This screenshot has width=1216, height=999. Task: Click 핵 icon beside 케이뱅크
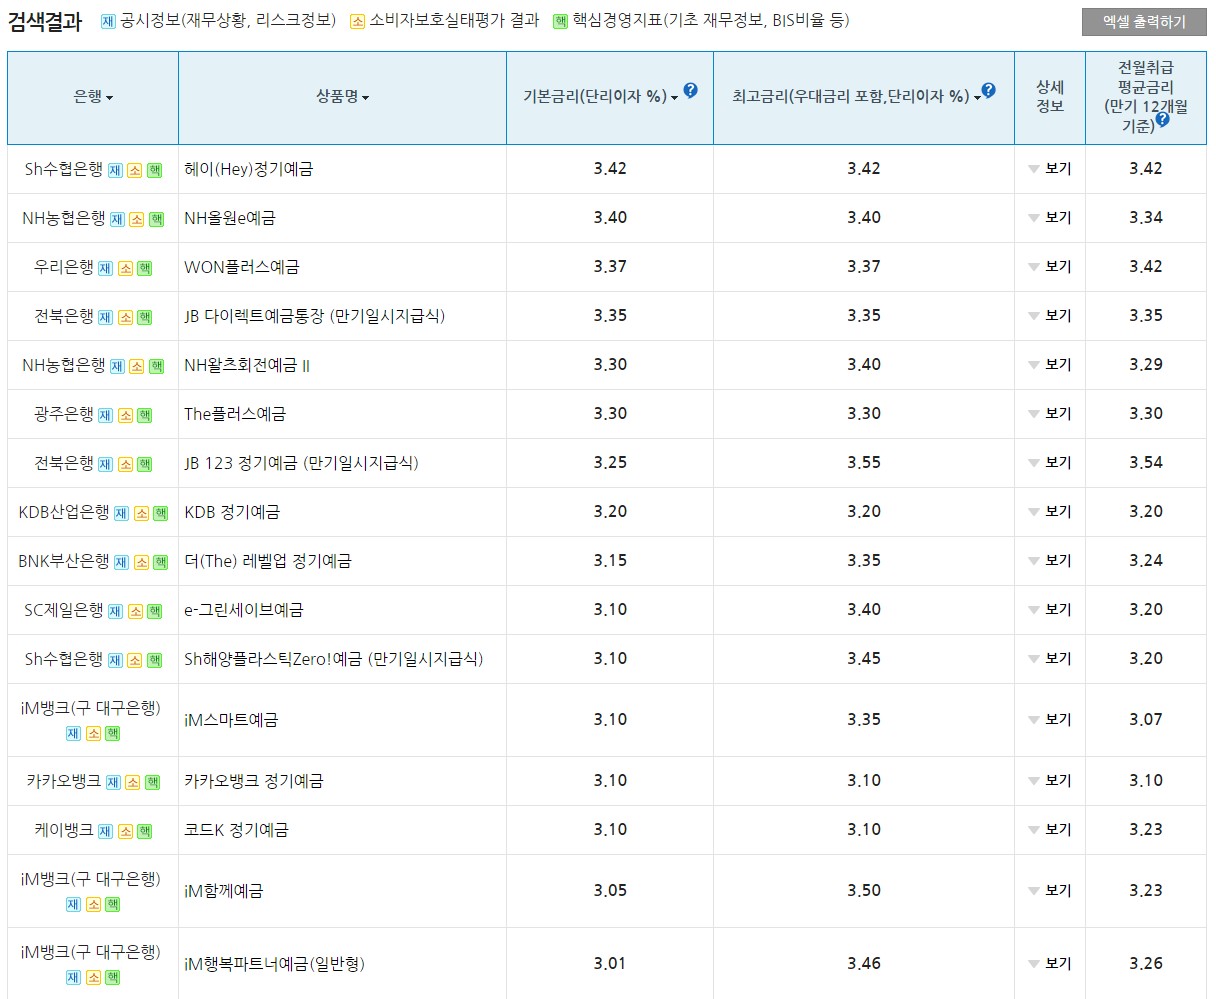coord(145,831)
